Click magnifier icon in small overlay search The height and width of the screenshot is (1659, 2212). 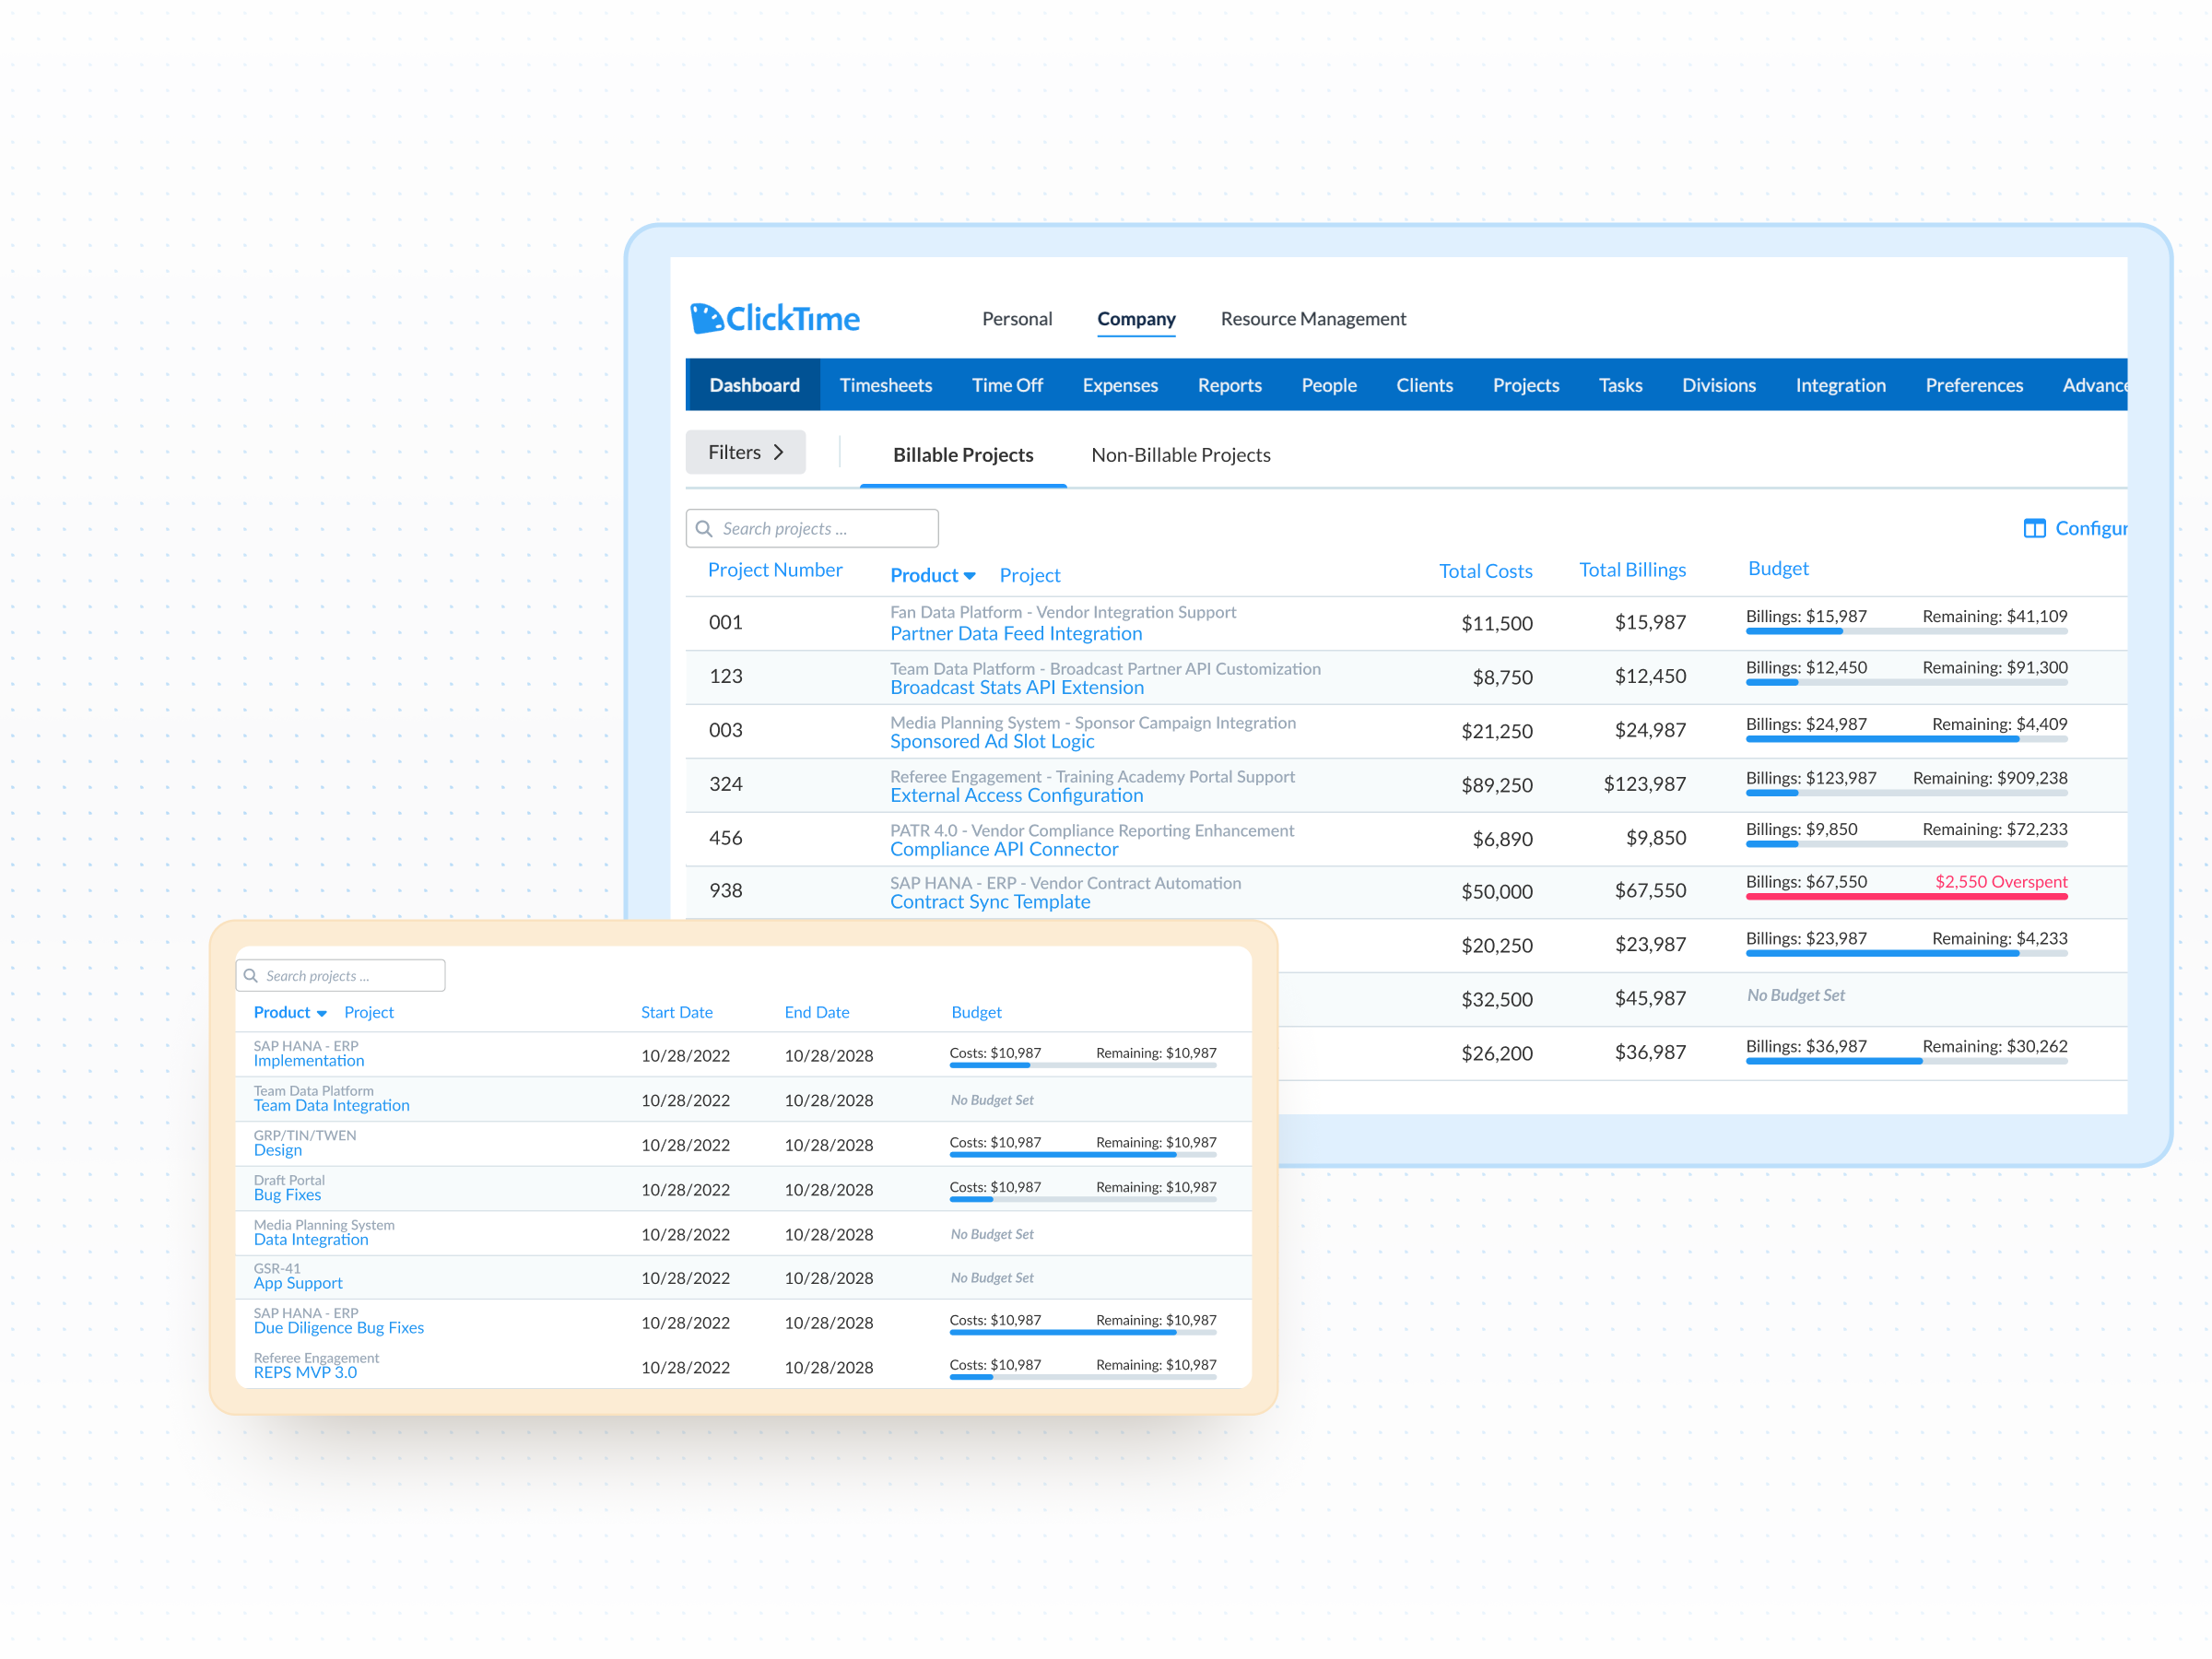(x=251, y=975)
